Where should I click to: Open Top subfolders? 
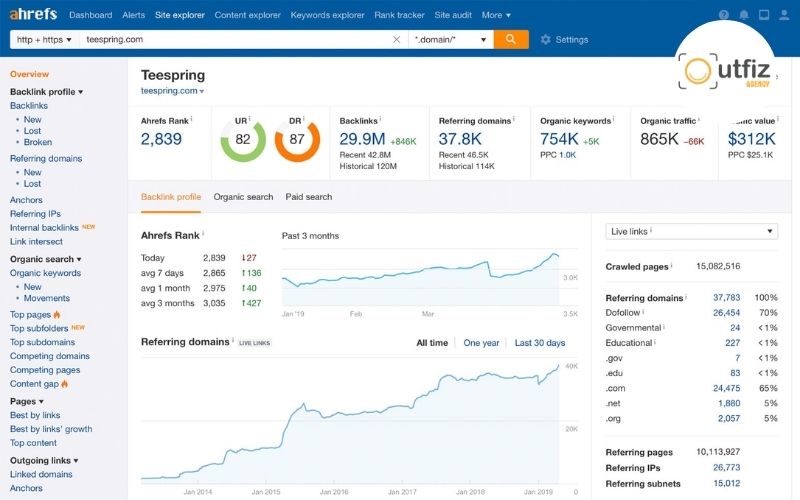click(x=39, y=328)
